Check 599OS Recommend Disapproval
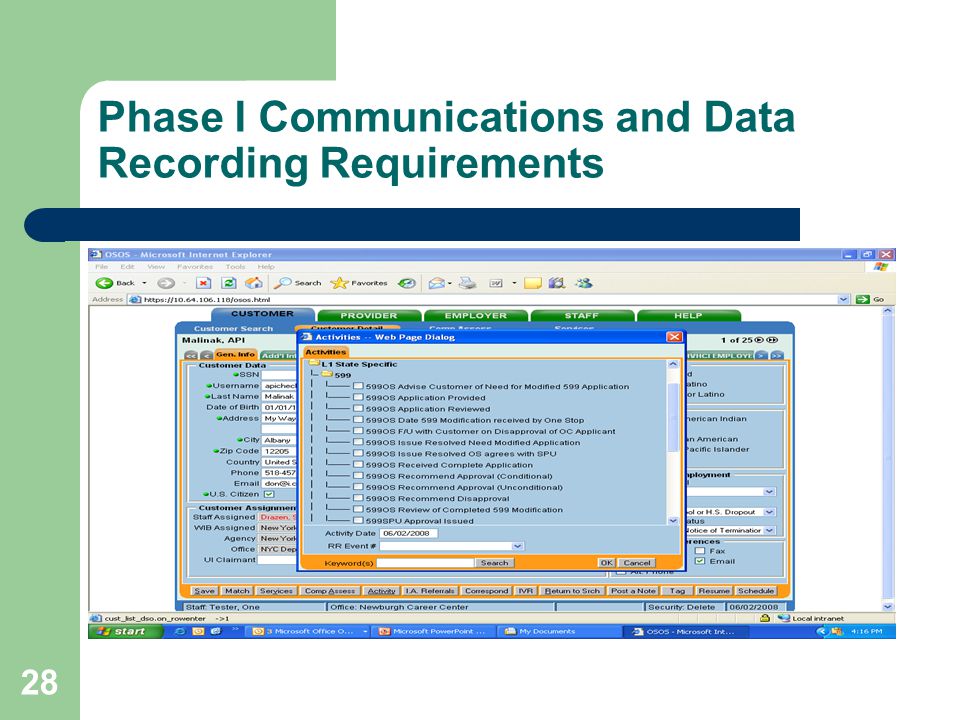960x720 pixels. (x=358, y=498)
